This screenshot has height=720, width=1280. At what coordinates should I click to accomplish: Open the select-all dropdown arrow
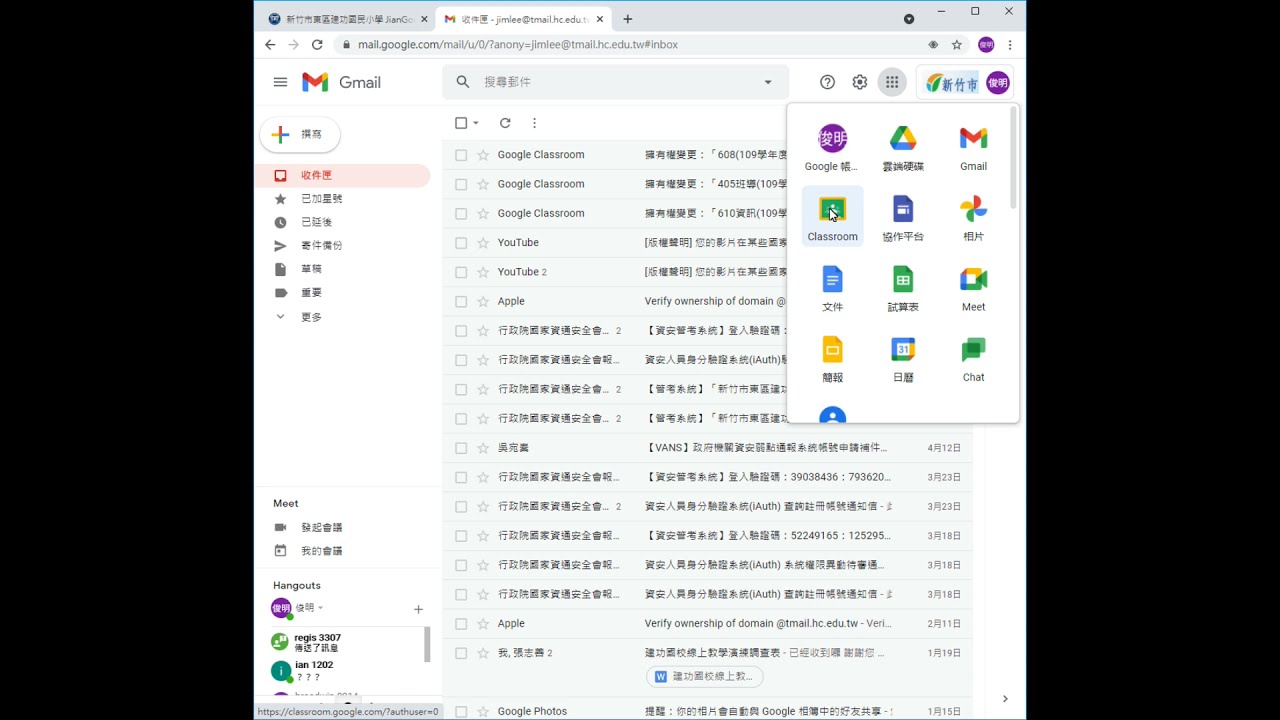click(x=476, y=123)
